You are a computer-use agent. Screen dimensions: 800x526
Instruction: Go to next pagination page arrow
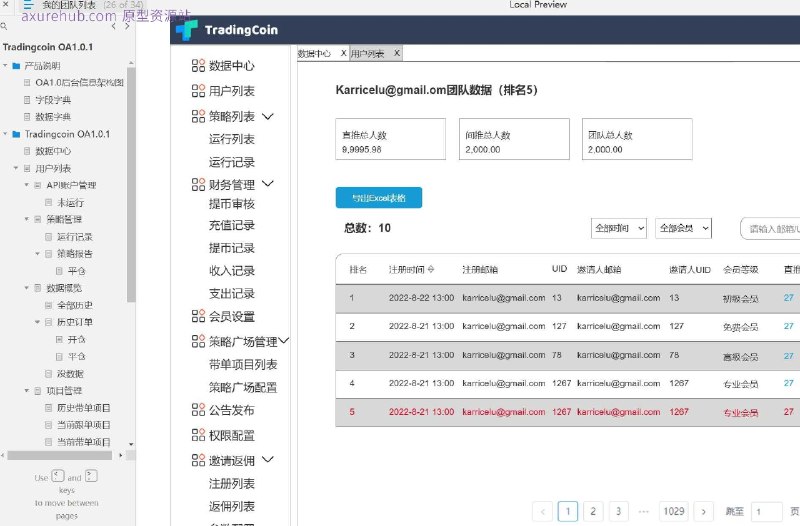point(704,511)
